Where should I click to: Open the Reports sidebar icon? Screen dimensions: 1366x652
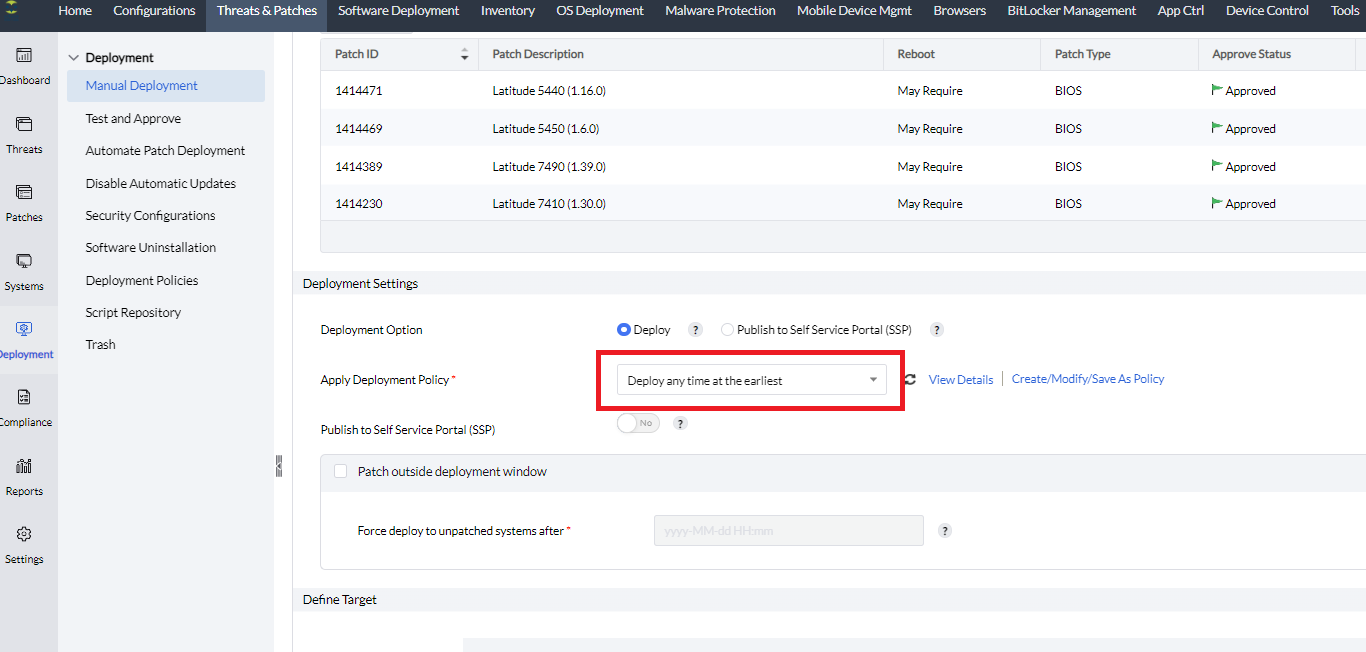tap(24, 467)
